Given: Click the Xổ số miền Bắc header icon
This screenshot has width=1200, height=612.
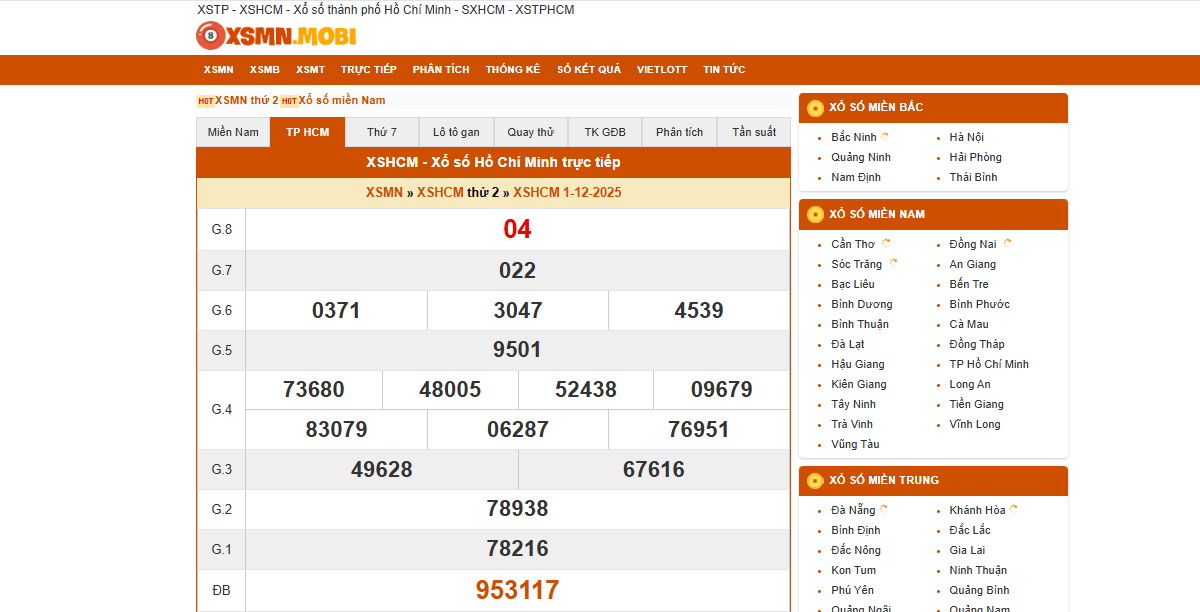Looking at the screenshot, I should pos(815,107).
